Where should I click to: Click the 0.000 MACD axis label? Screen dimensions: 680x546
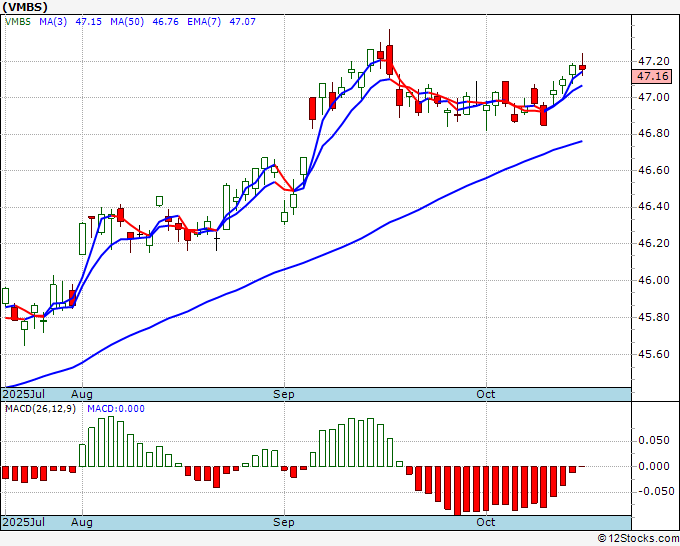coord(656,466)
